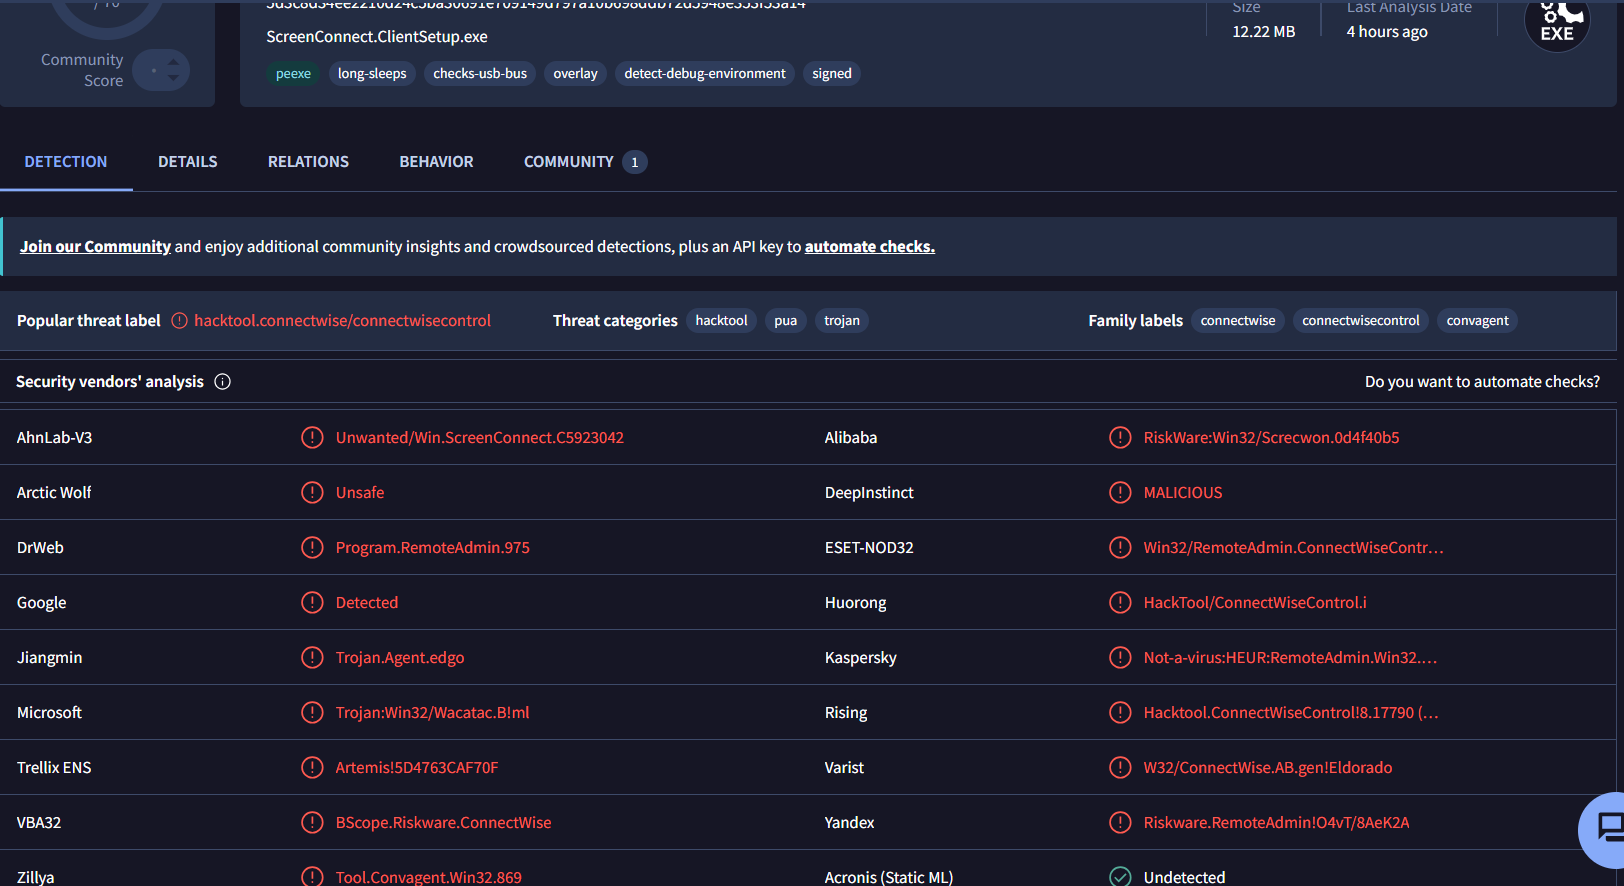Select the 'peexe' tag

coord(293,74)
